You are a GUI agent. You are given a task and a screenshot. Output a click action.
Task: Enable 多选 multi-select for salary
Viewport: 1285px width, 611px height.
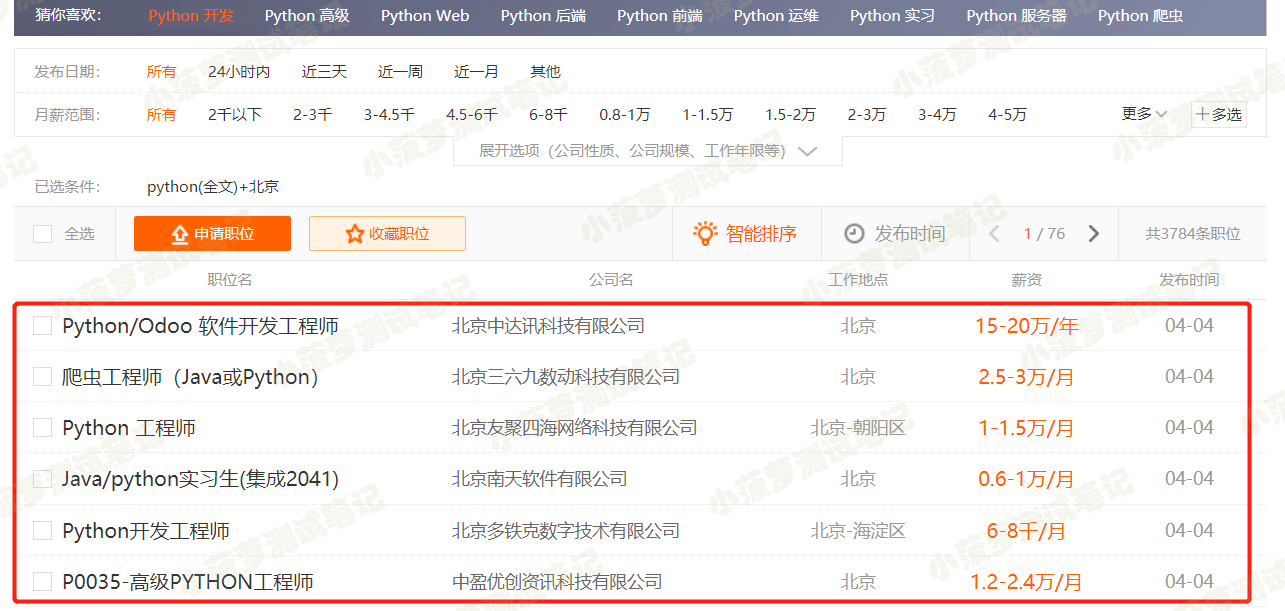click(x=1219, y=115)
